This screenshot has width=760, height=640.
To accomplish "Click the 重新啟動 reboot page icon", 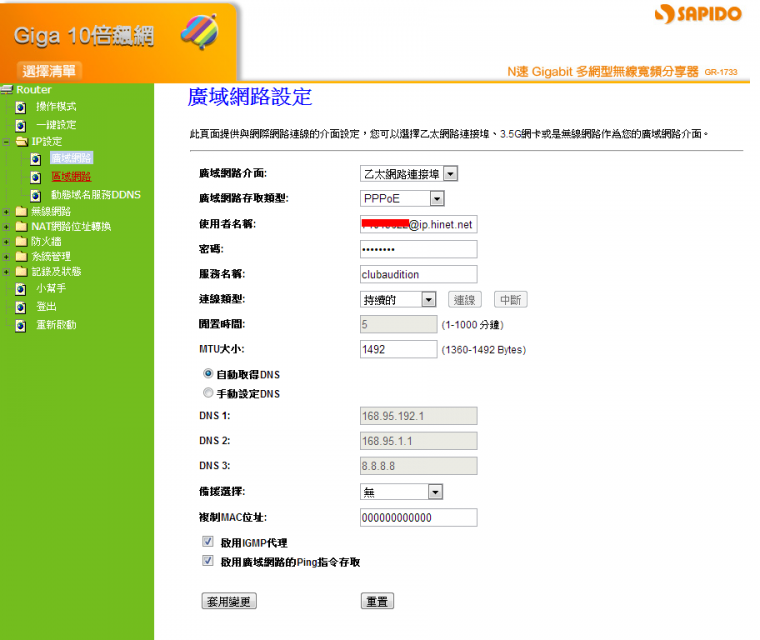I will [x=20, y=326].
